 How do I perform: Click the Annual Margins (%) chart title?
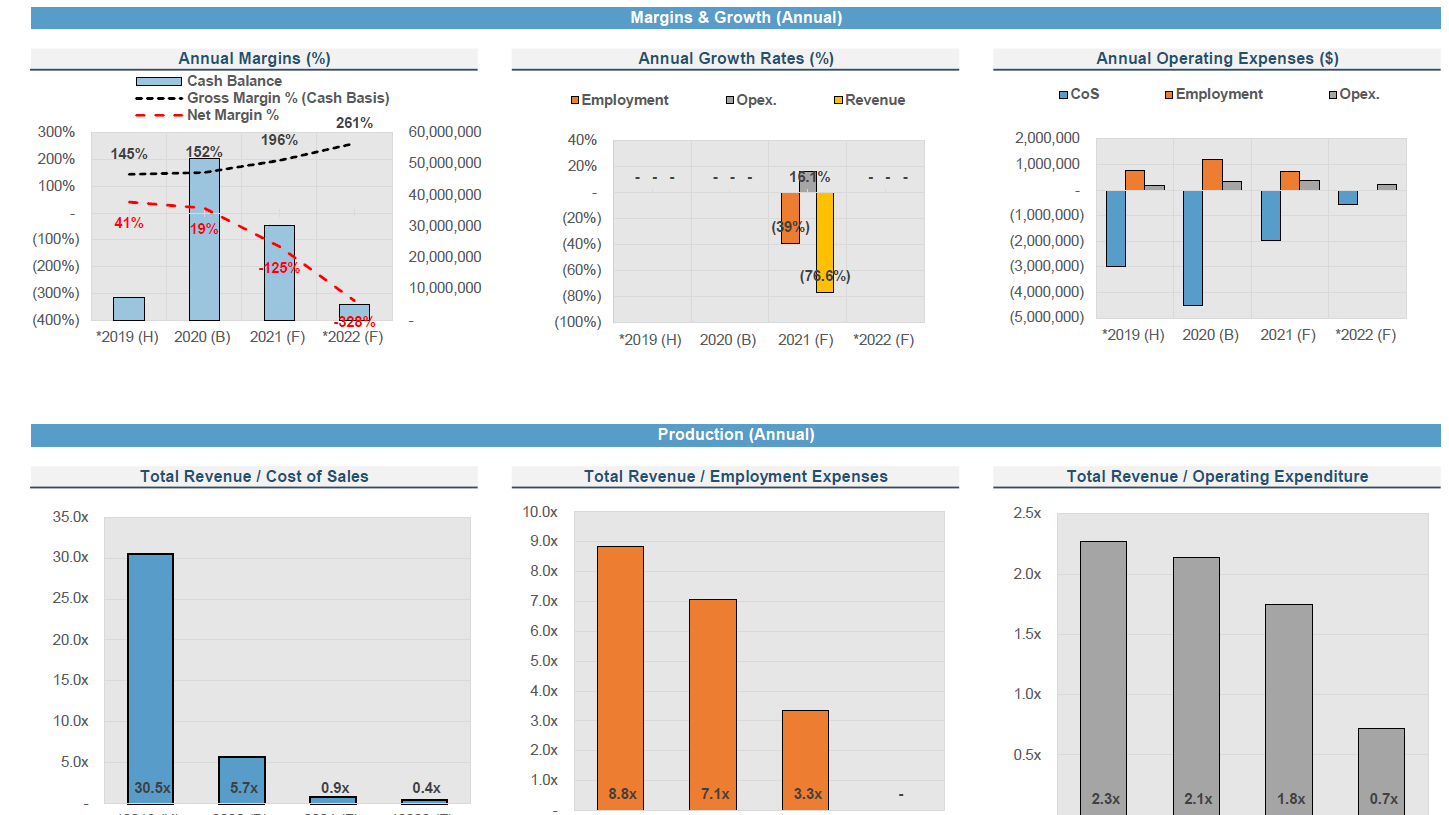[x=254, y=59]
